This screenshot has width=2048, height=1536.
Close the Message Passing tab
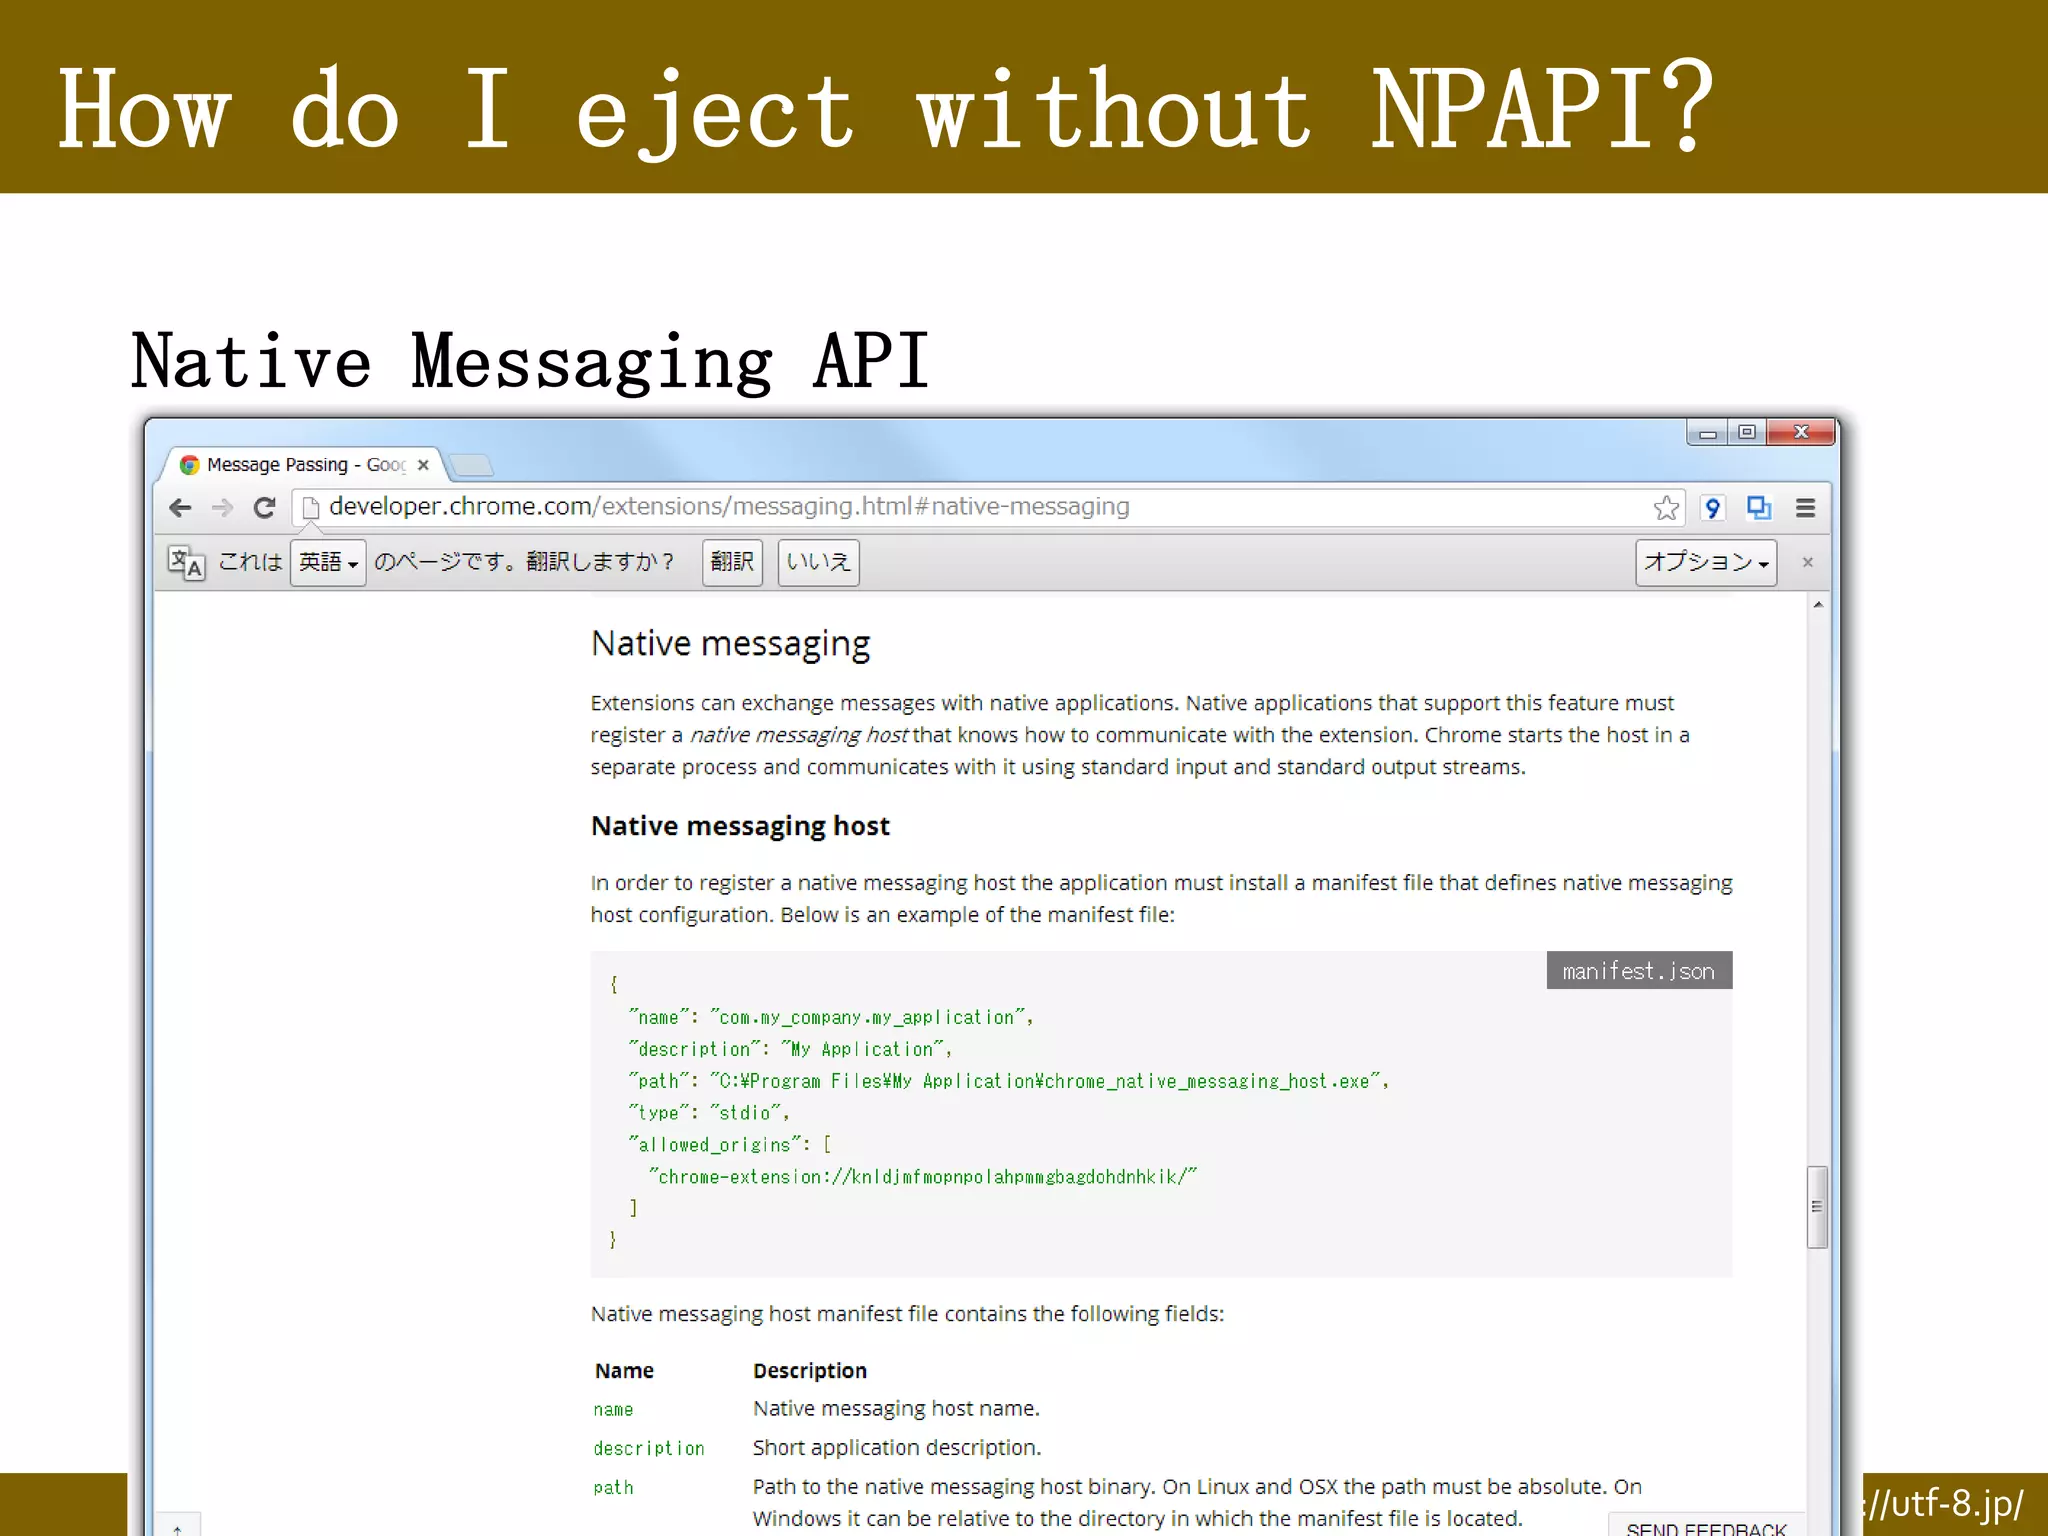pos(423,465)
